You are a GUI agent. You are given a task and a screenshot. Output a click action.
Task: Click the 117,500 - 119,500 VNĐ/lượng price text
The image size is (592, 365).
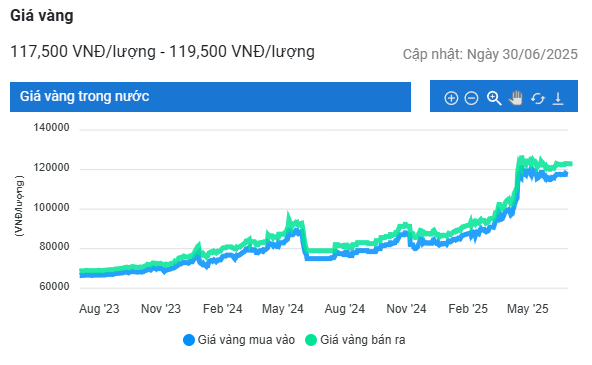point(162,52)
